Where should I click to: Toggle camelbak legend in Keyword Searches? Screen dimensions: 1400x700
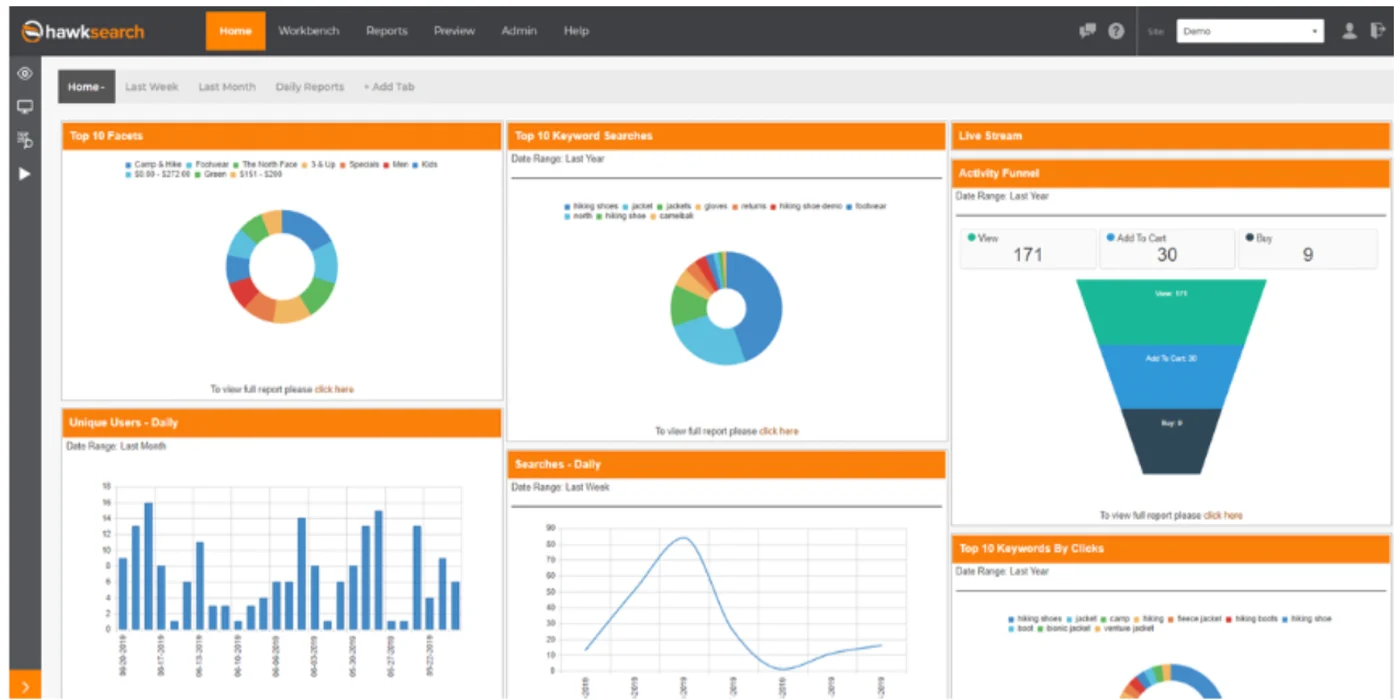pos(673,216)
